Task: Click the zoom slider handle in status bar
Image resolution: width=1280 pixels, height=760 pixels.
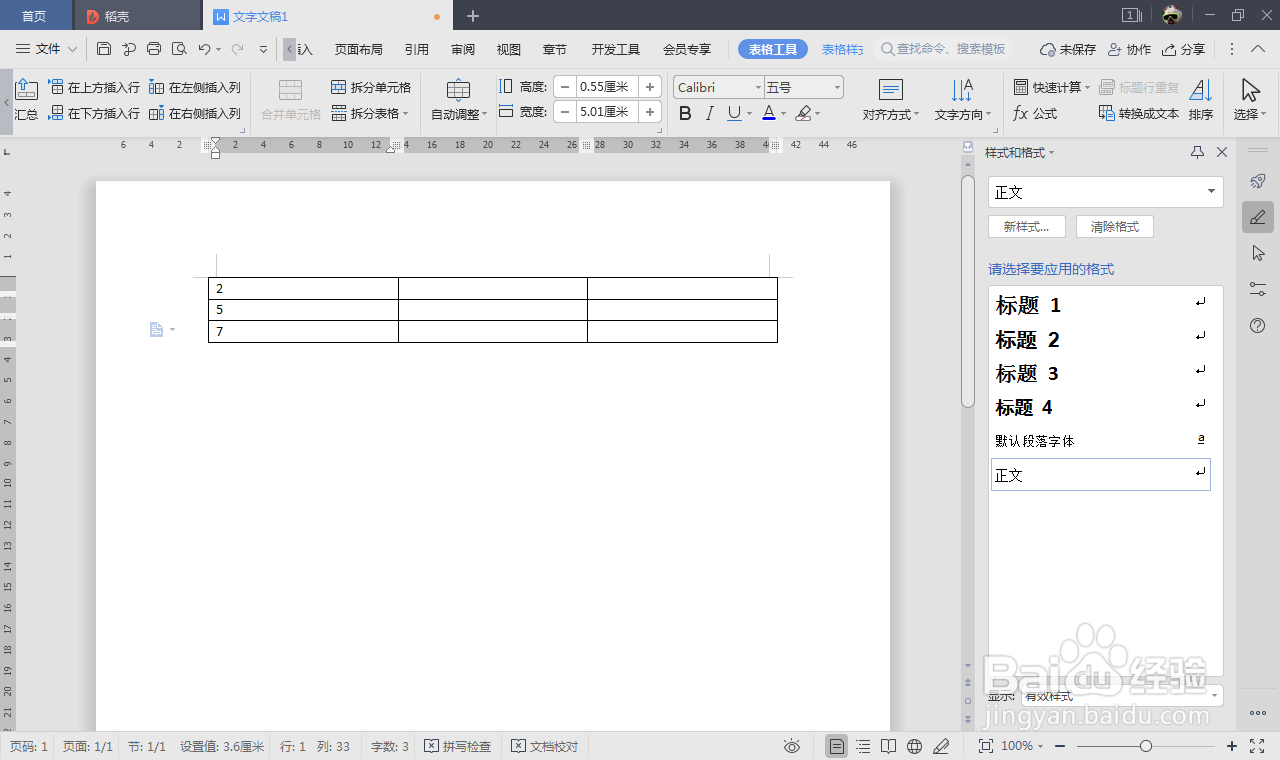Action: click(1146, 746)
